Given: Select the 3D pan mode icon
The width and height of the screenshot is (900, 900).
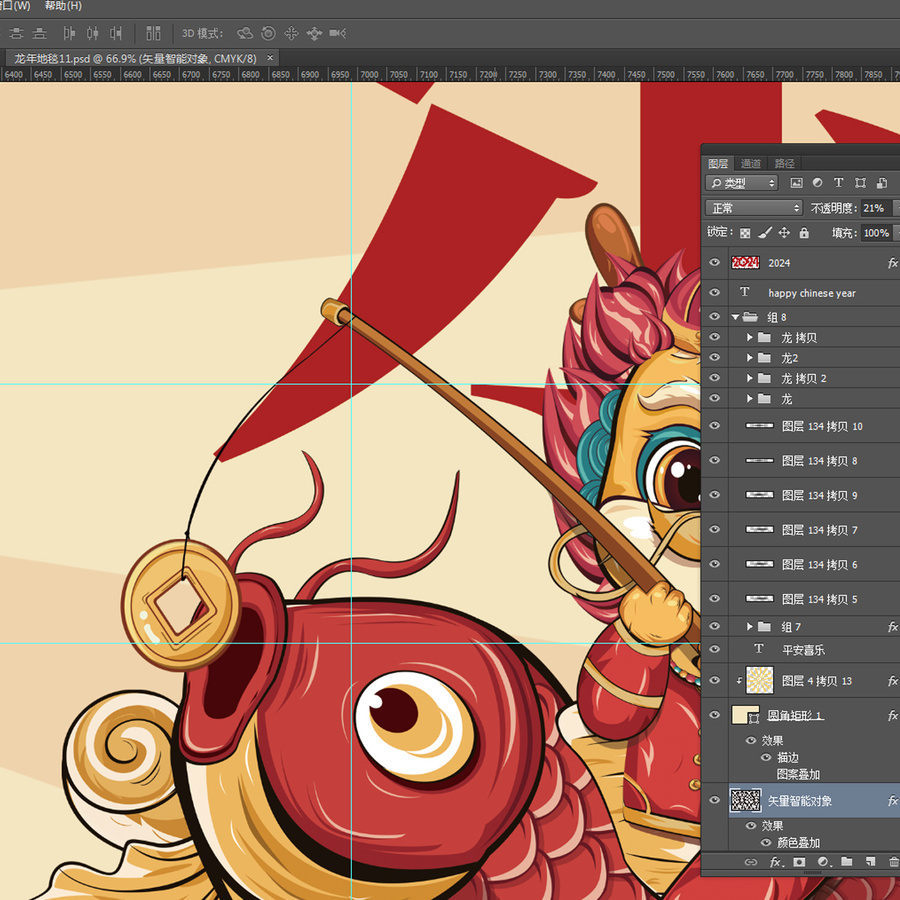Looking at the screenshot, I should pos(291,33).
